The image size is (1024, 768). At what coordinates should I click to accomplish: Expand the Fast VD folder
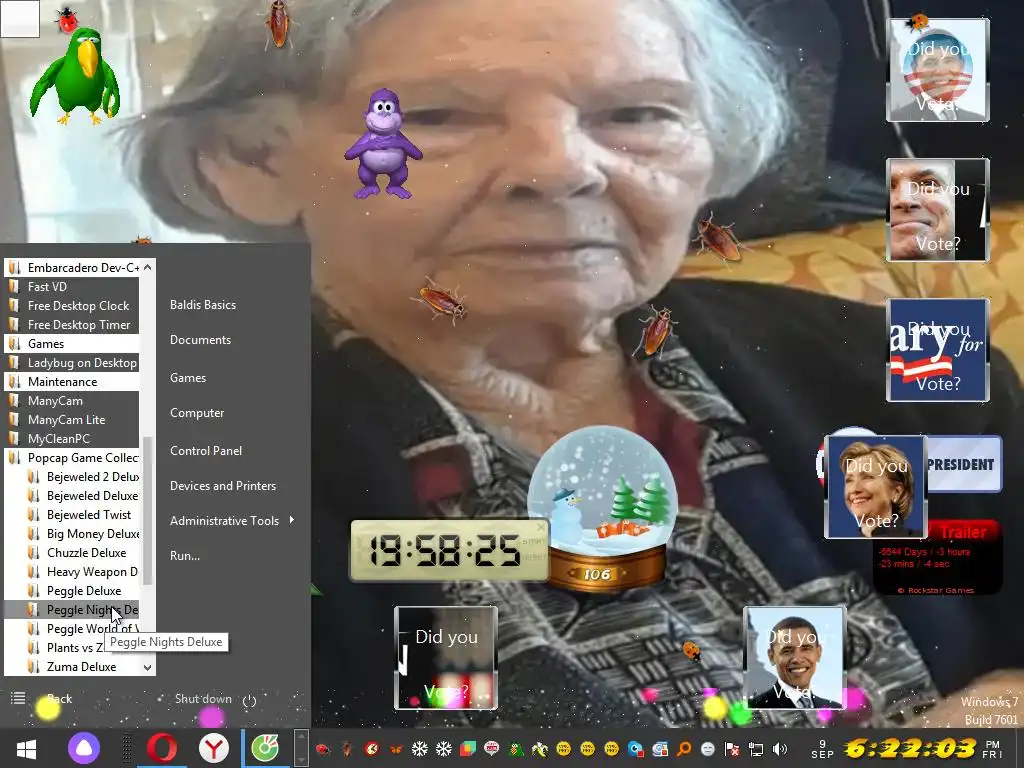72,287
